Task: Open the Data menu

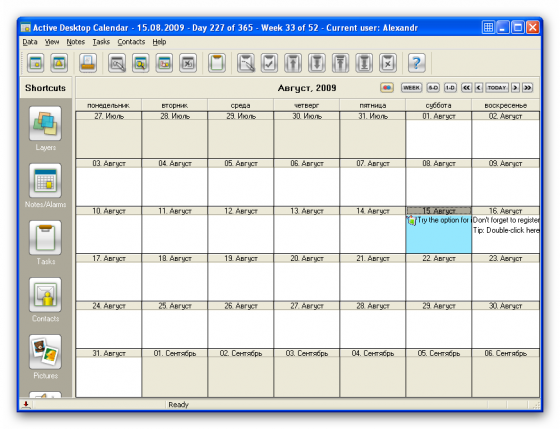Action: pyautogui.click(x=30, y=42)
